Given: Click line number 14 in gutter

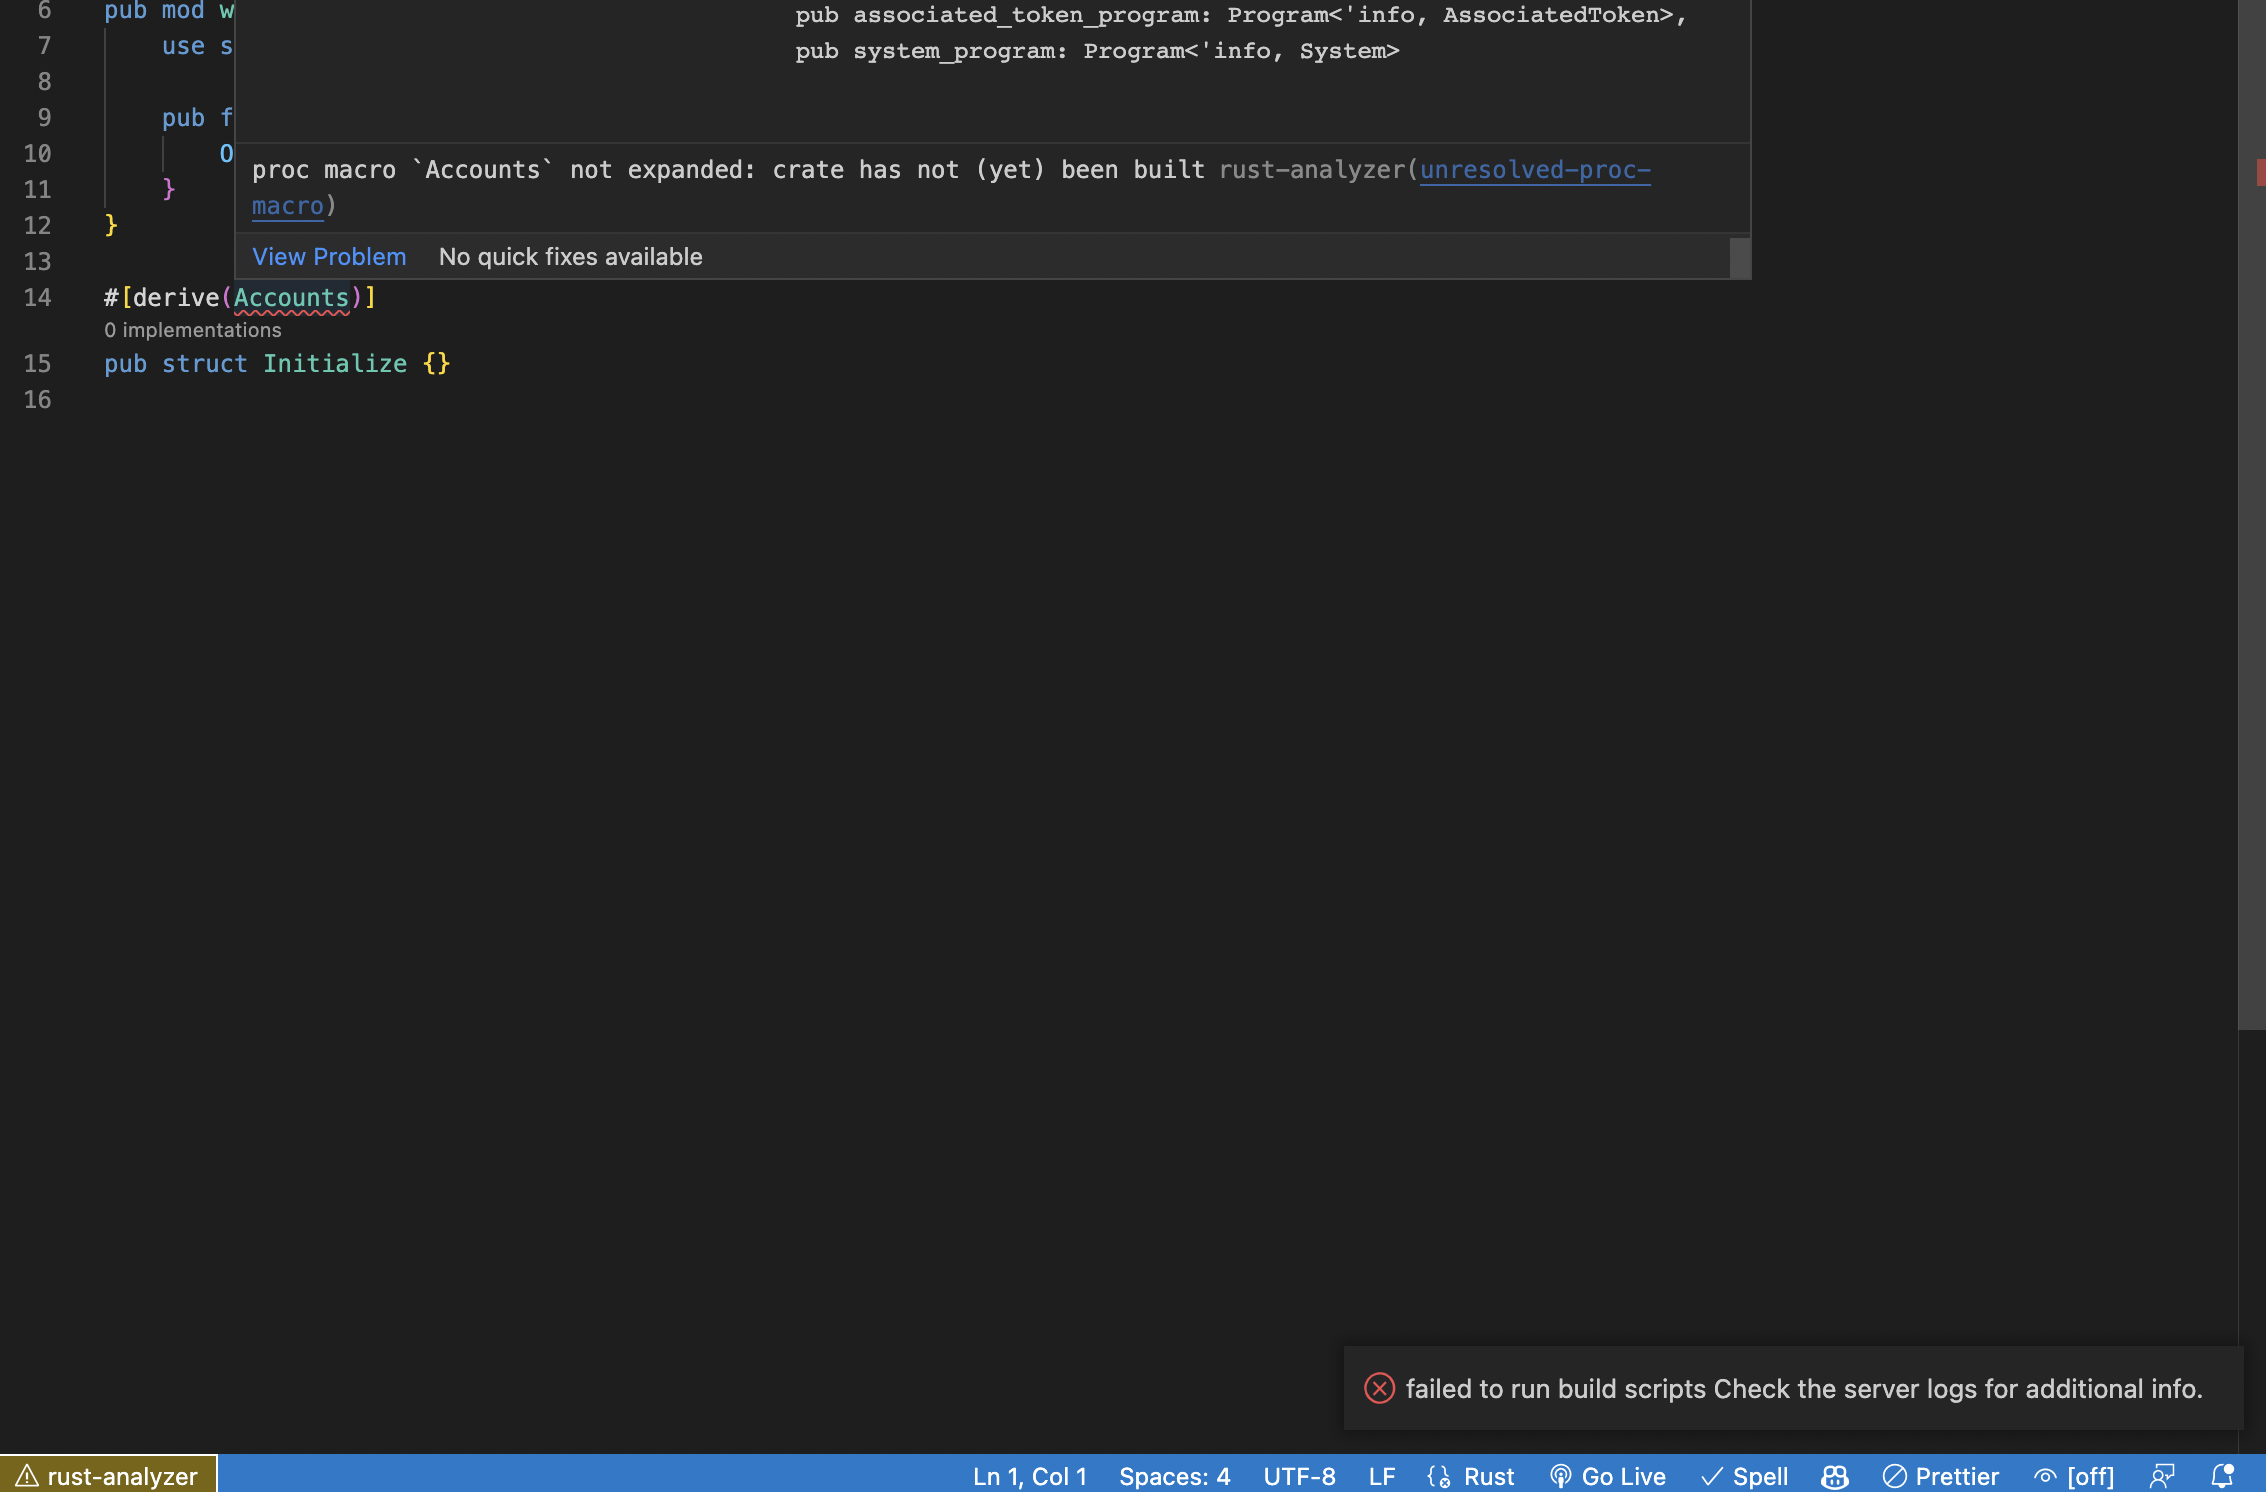Looking at the screenshot, I should tap(37, 298).
